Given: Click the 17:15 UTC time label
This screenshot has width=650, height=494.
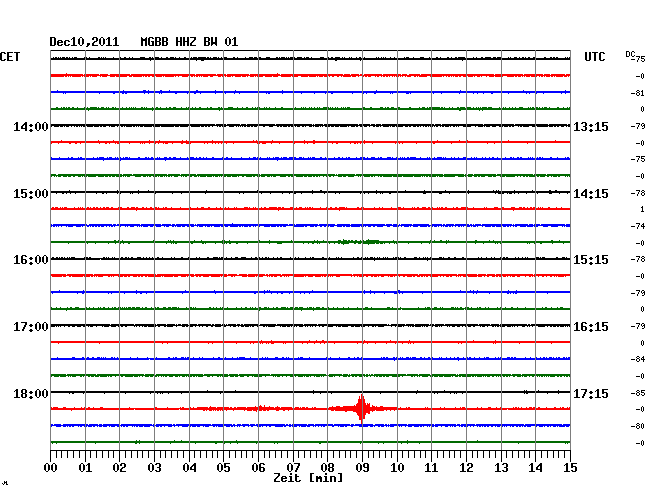Looking at the screenshot, I should (591, 393).
